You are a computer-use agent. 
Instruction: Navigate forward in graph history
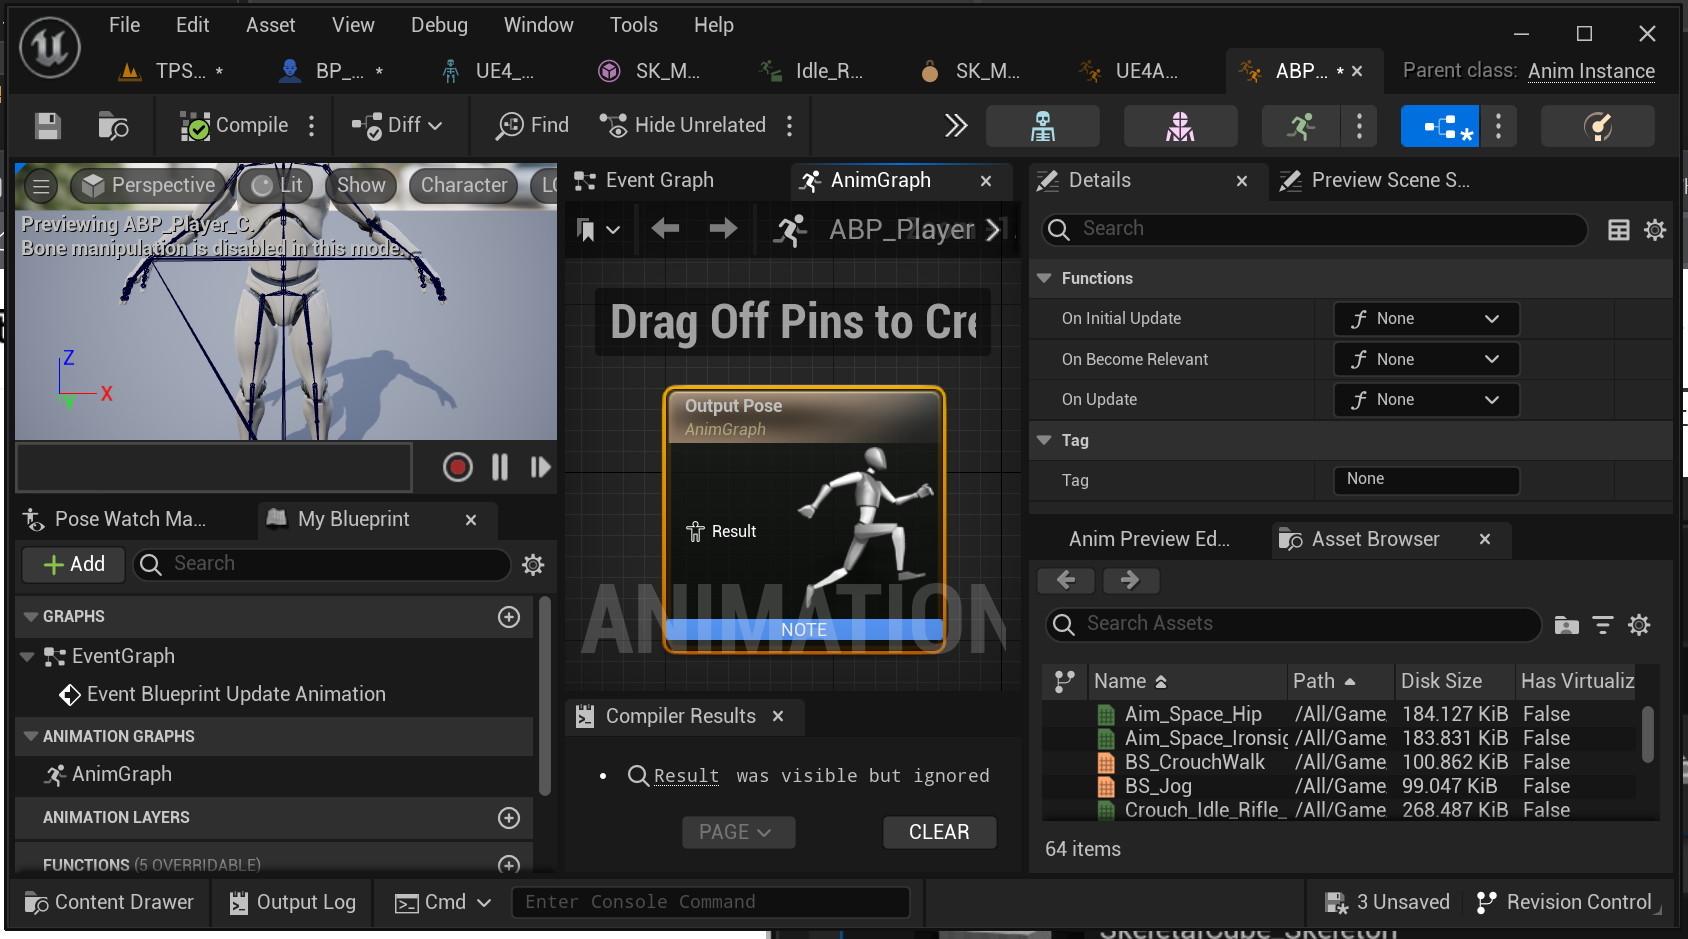(723, 229)
